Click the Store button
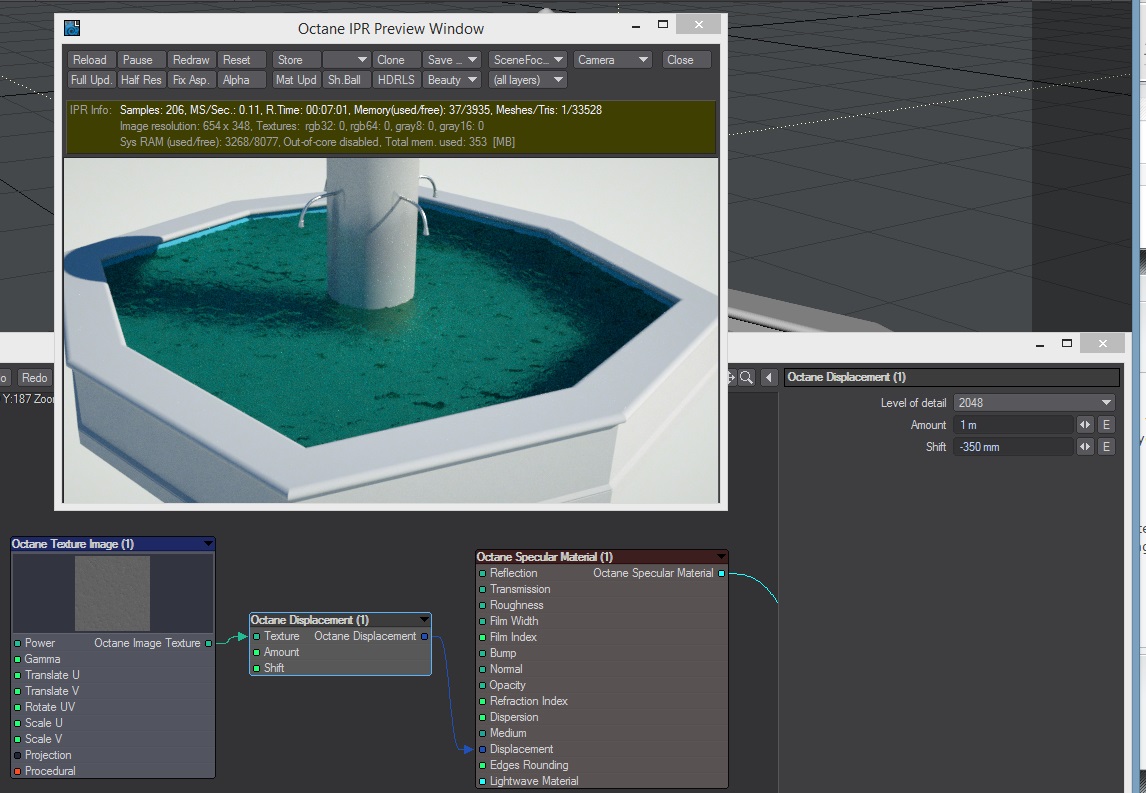This screenshot has height=793, width=1146. (296, 60)
